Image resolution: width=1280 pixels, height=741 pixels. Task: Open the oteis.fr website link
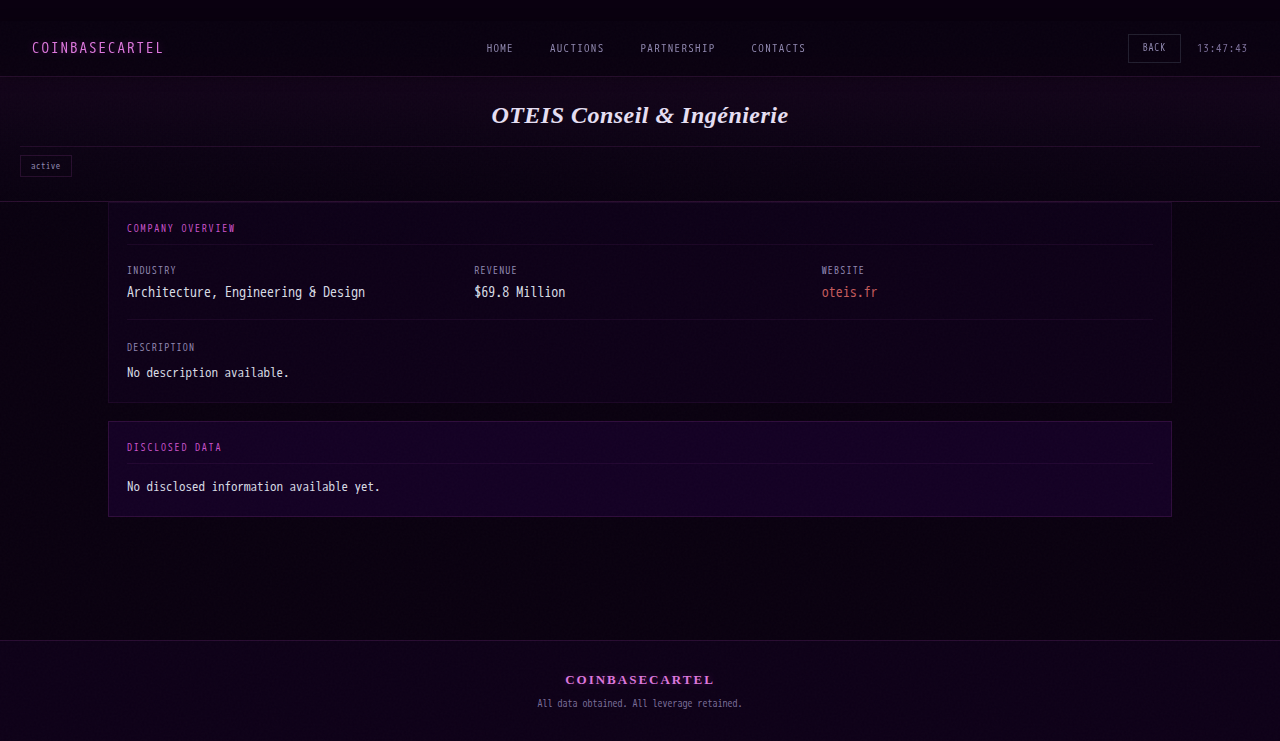849,292
